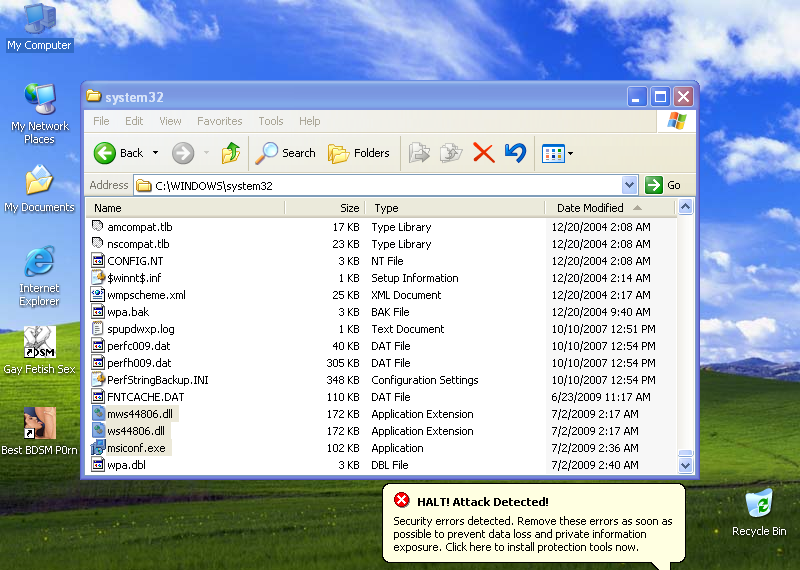
Task: Select the amcompat.tlb file icon
Action: click(97, 227)
